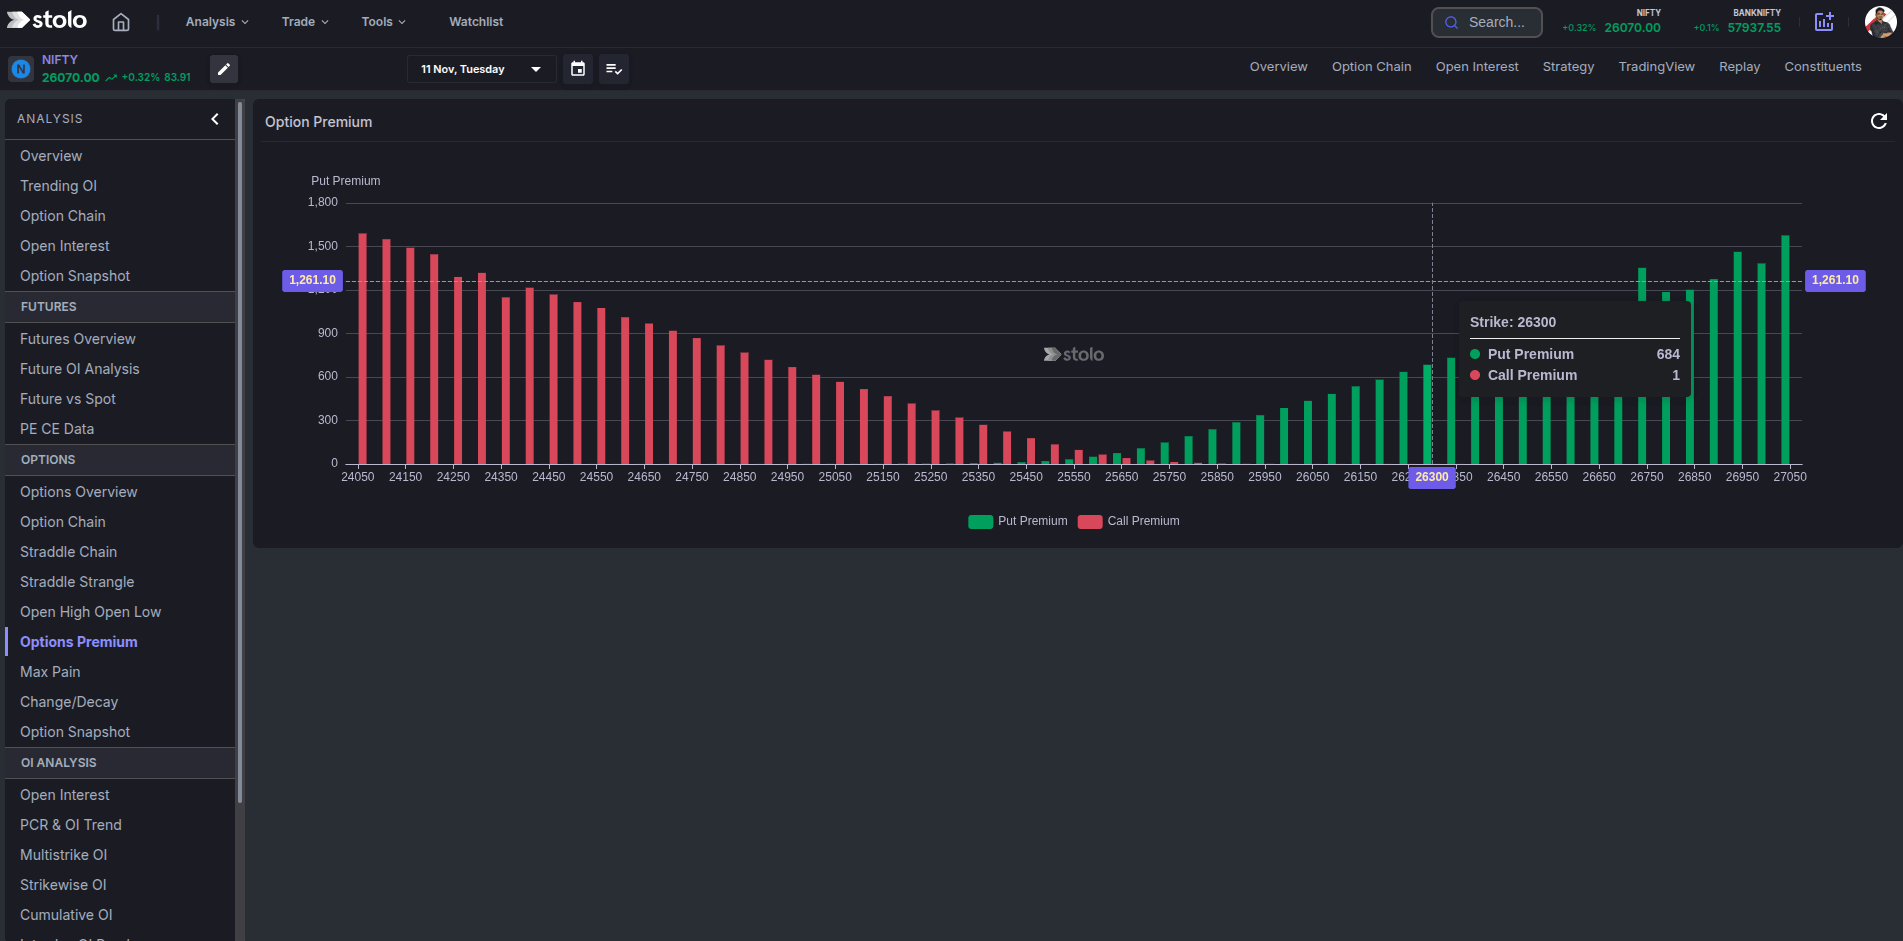Viewport: 1903px width, 941px height.
Task: Open the 11 Nov, Tuesday date dropdown
Action: (x=481, y=69)
